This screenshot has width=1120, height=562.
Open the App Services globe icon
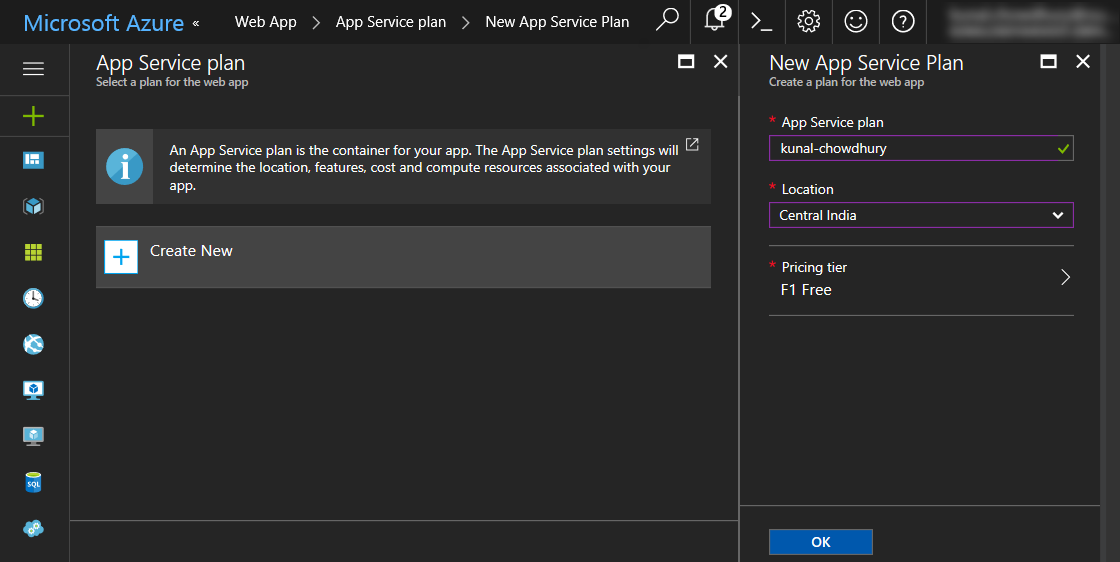34,344
